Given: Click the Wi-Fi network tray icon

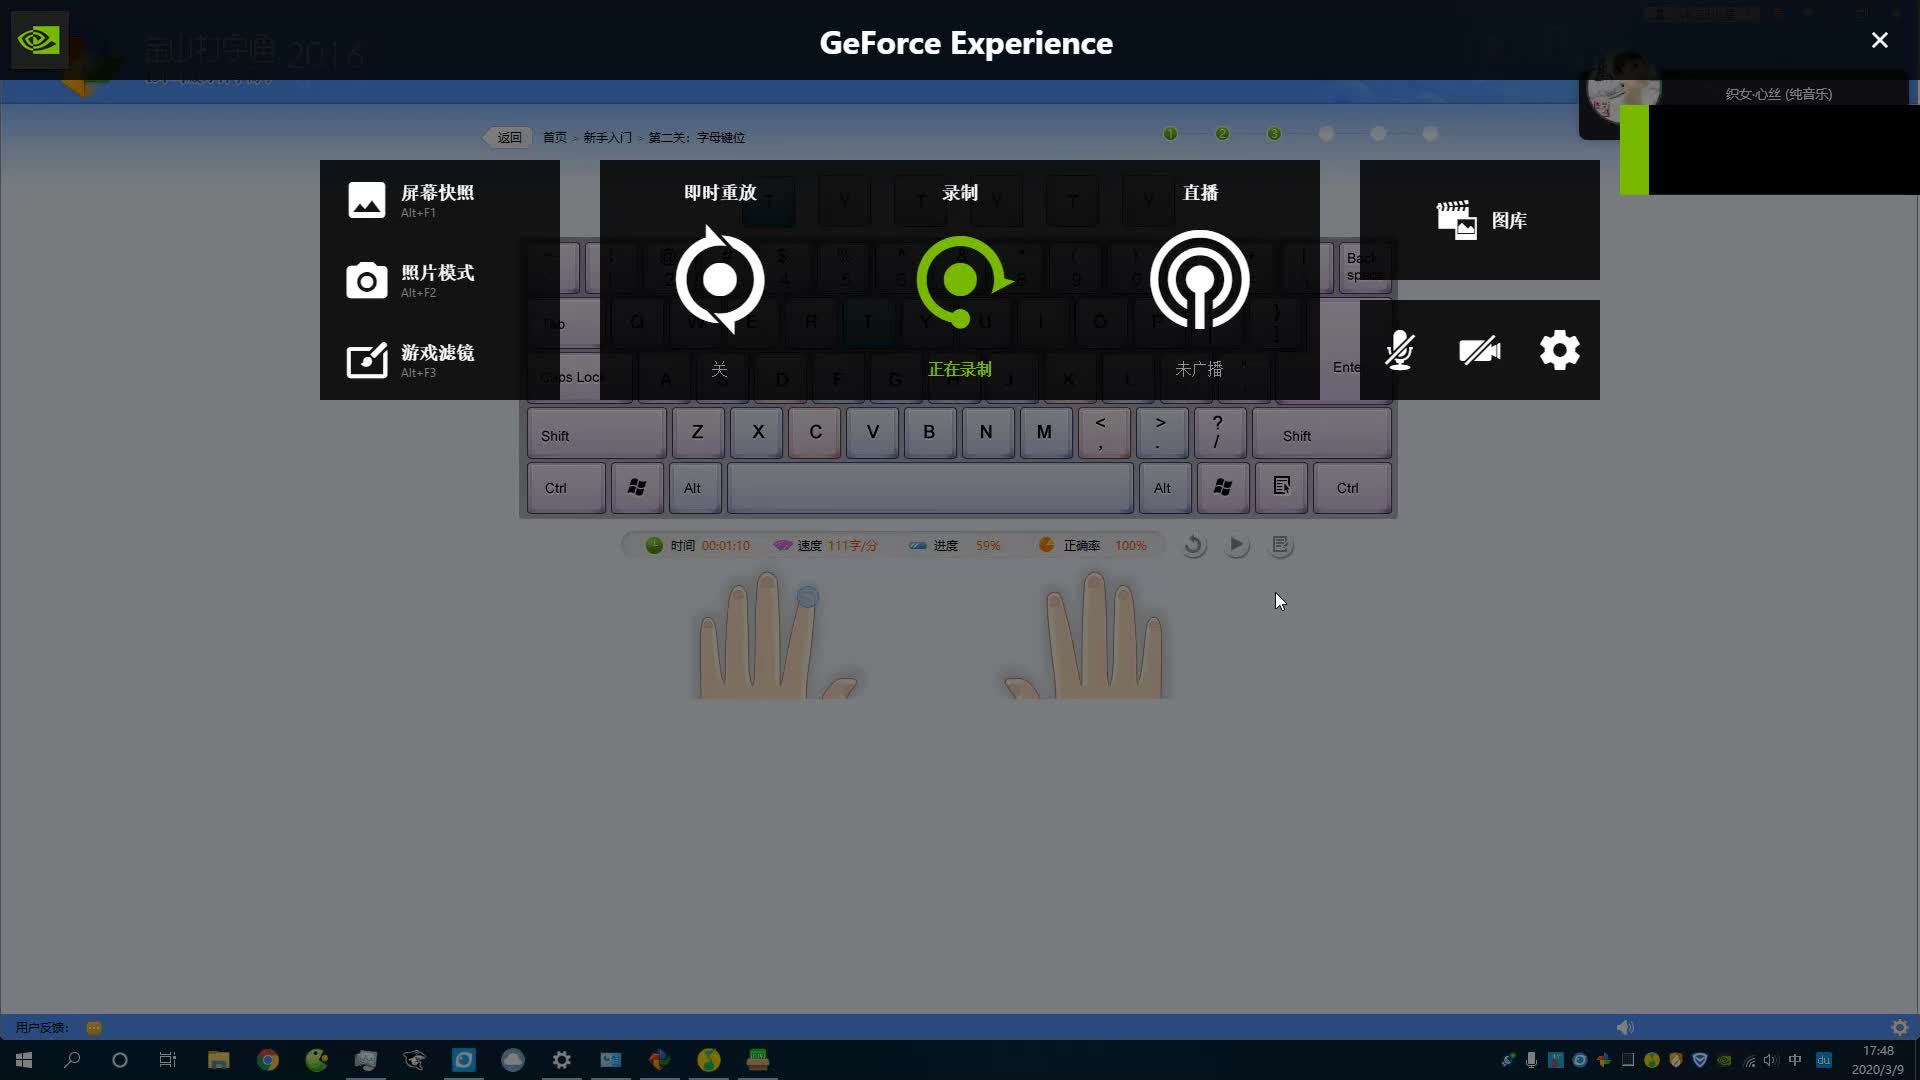Looking at the screenshot, I should [x=1749, y=1060].
